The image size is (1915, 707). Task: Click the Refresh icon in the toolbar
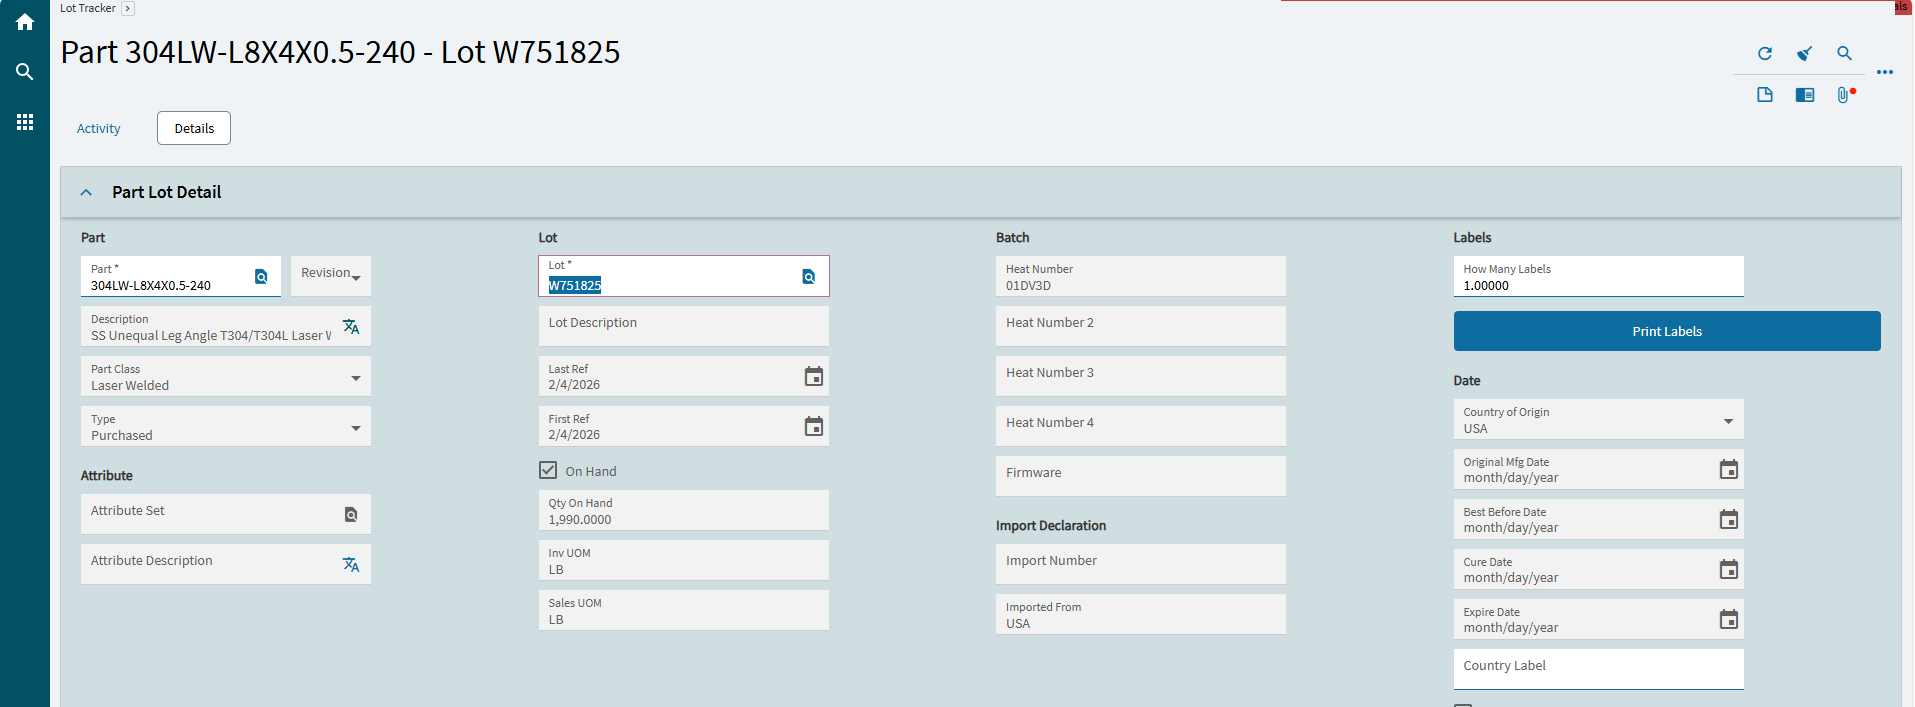[1765, 54]
